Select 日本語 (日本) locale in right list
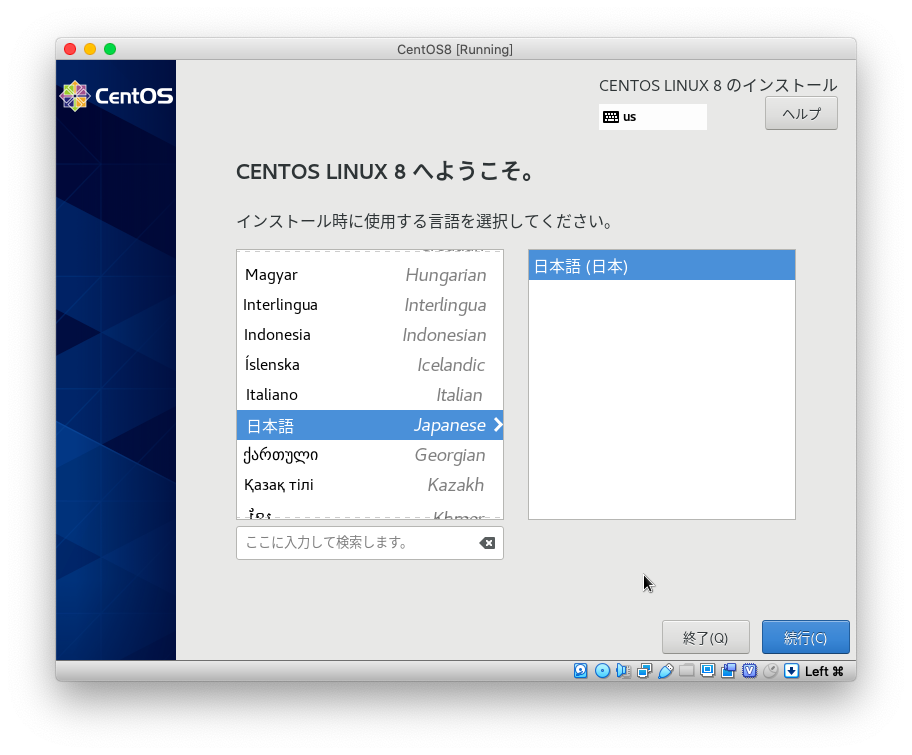This screenshot has height=755, width=912. [x=661, y=266]
